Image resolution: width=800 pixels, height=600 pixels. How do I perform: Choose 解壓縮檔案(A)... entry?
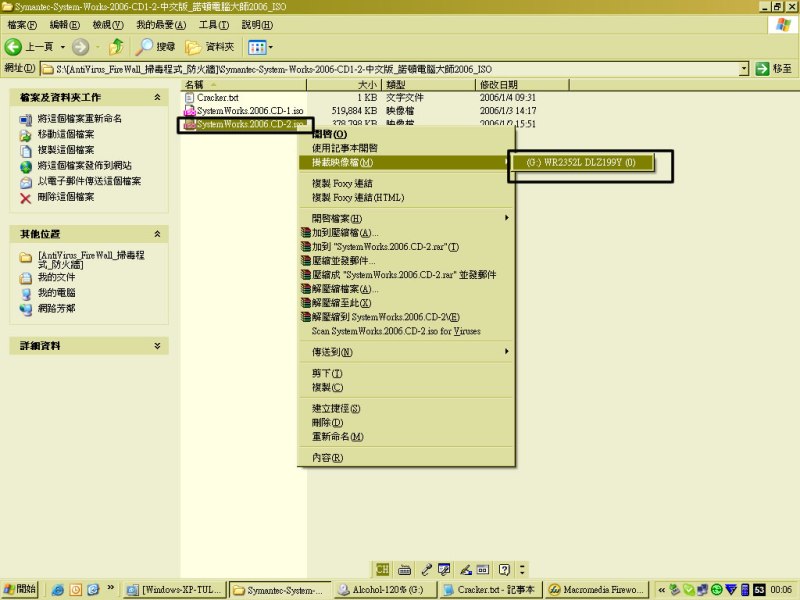tap(406, 289)
